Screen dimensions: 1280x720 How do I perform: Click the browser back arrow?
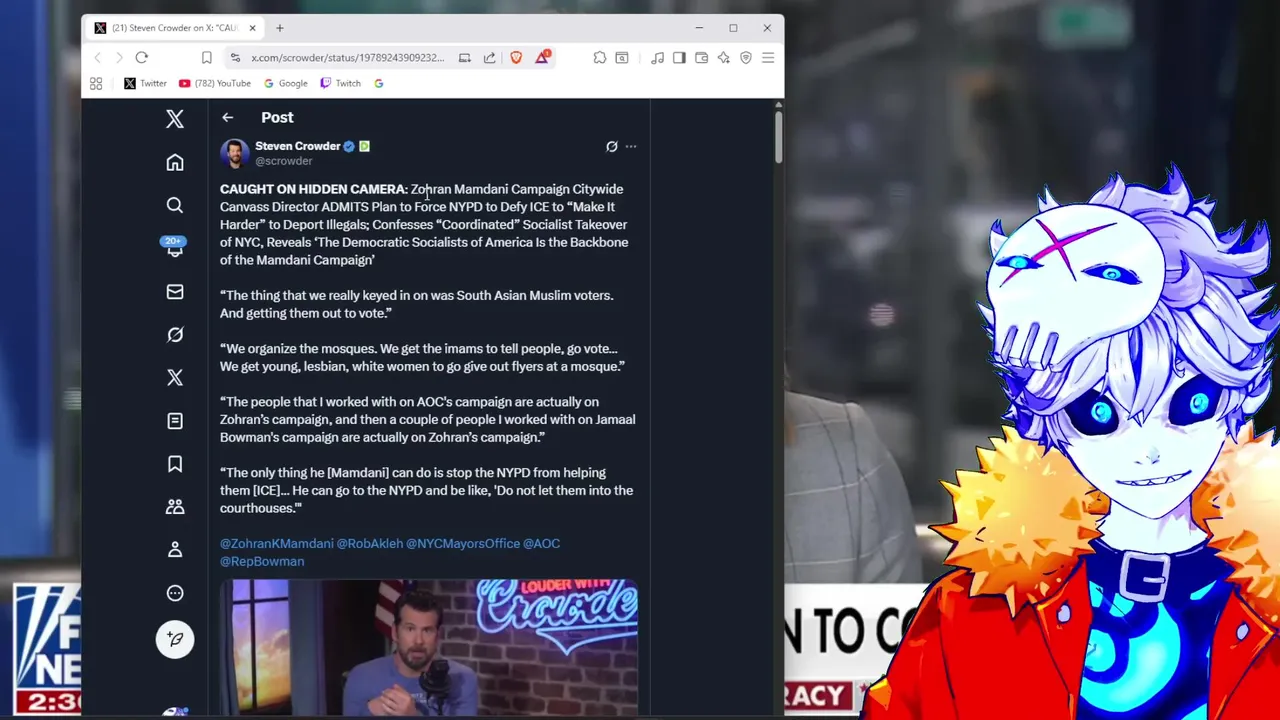pyautogui.click(x=97, y=58)
